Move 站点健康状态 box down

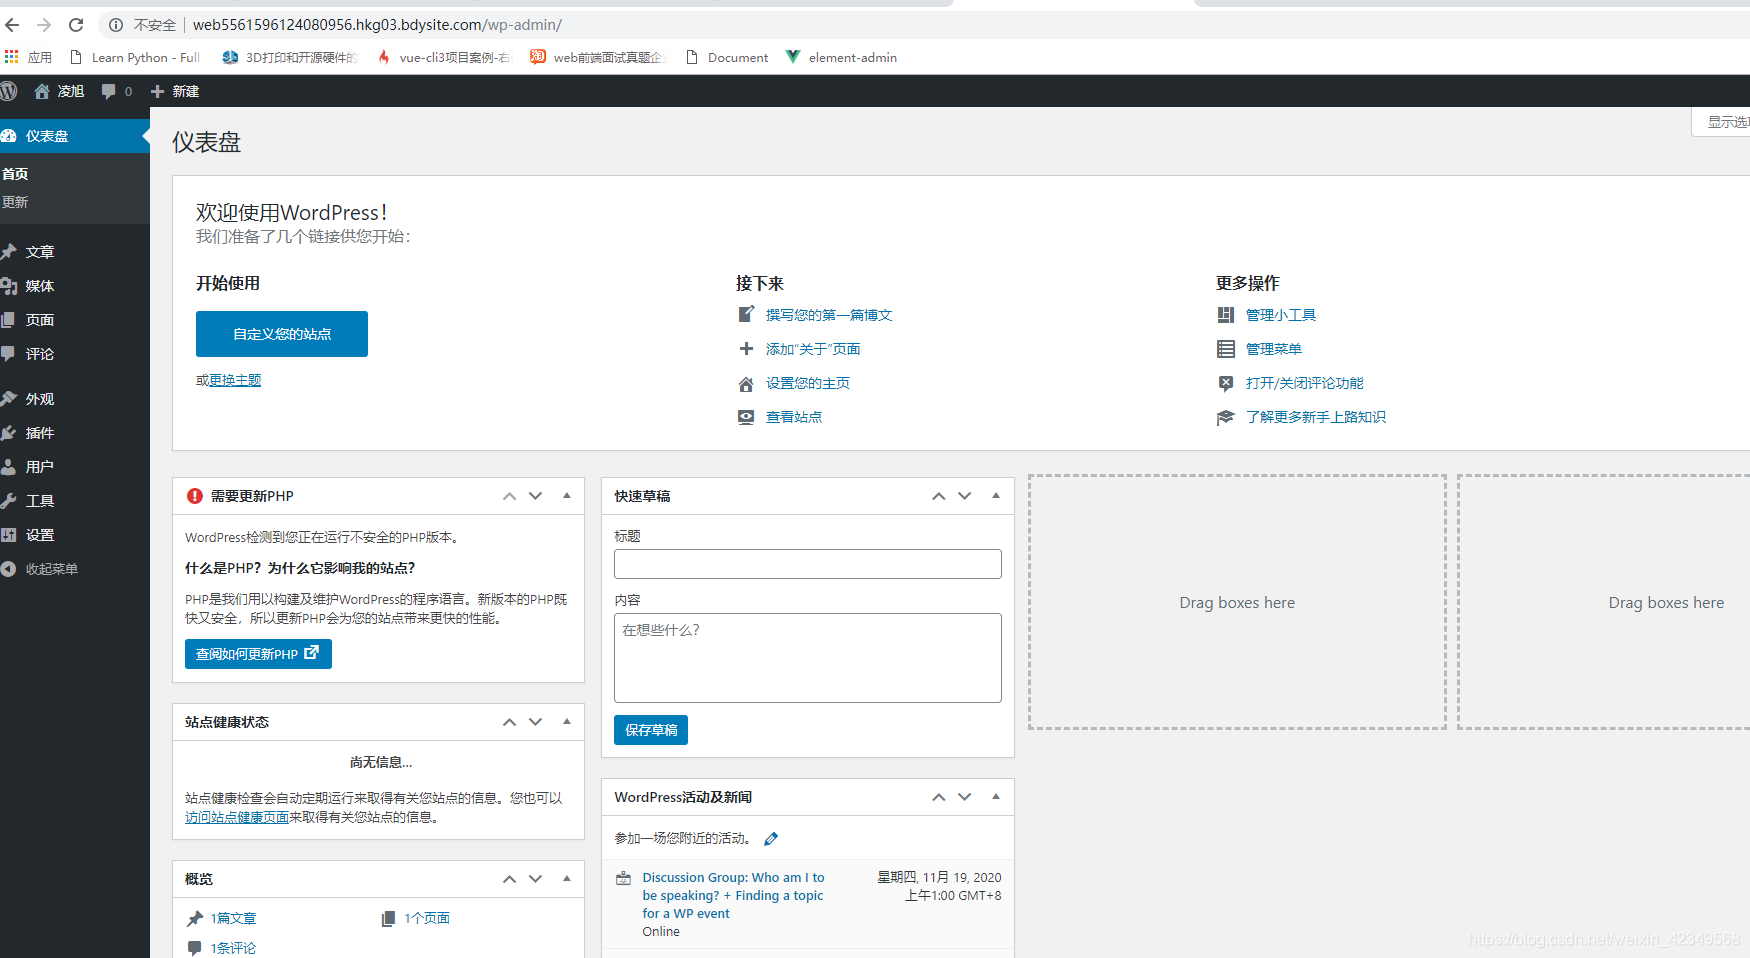pos(536,722)
